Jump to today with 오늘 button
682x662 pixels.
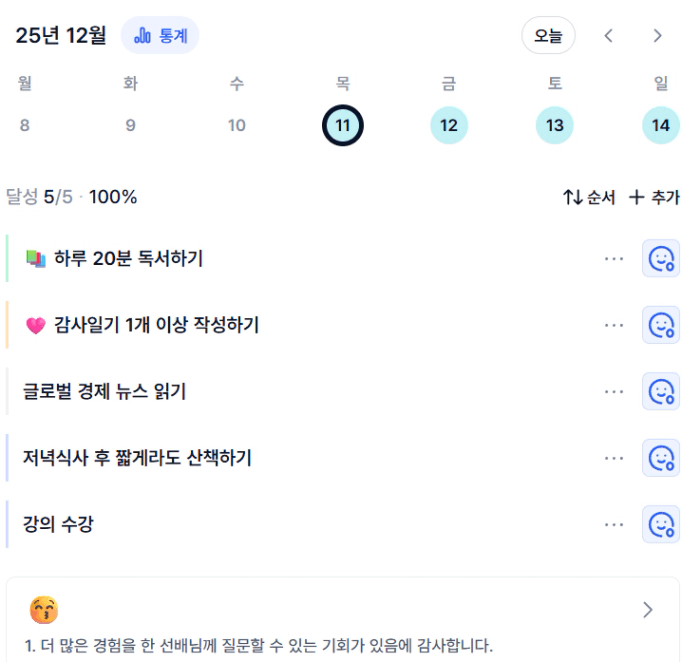coord(548,36)
